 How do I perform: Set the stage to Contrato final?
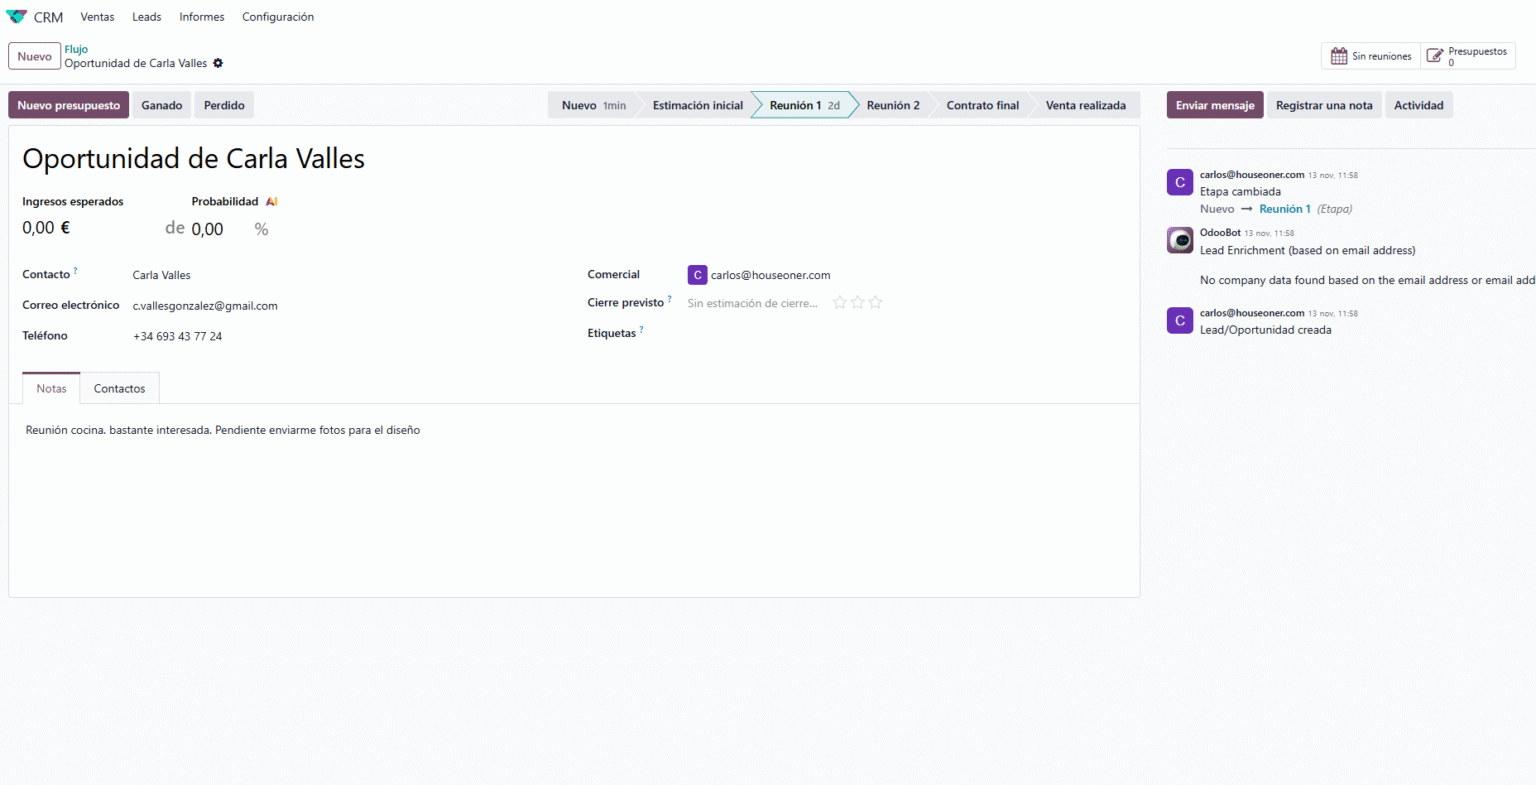point(983,105)
